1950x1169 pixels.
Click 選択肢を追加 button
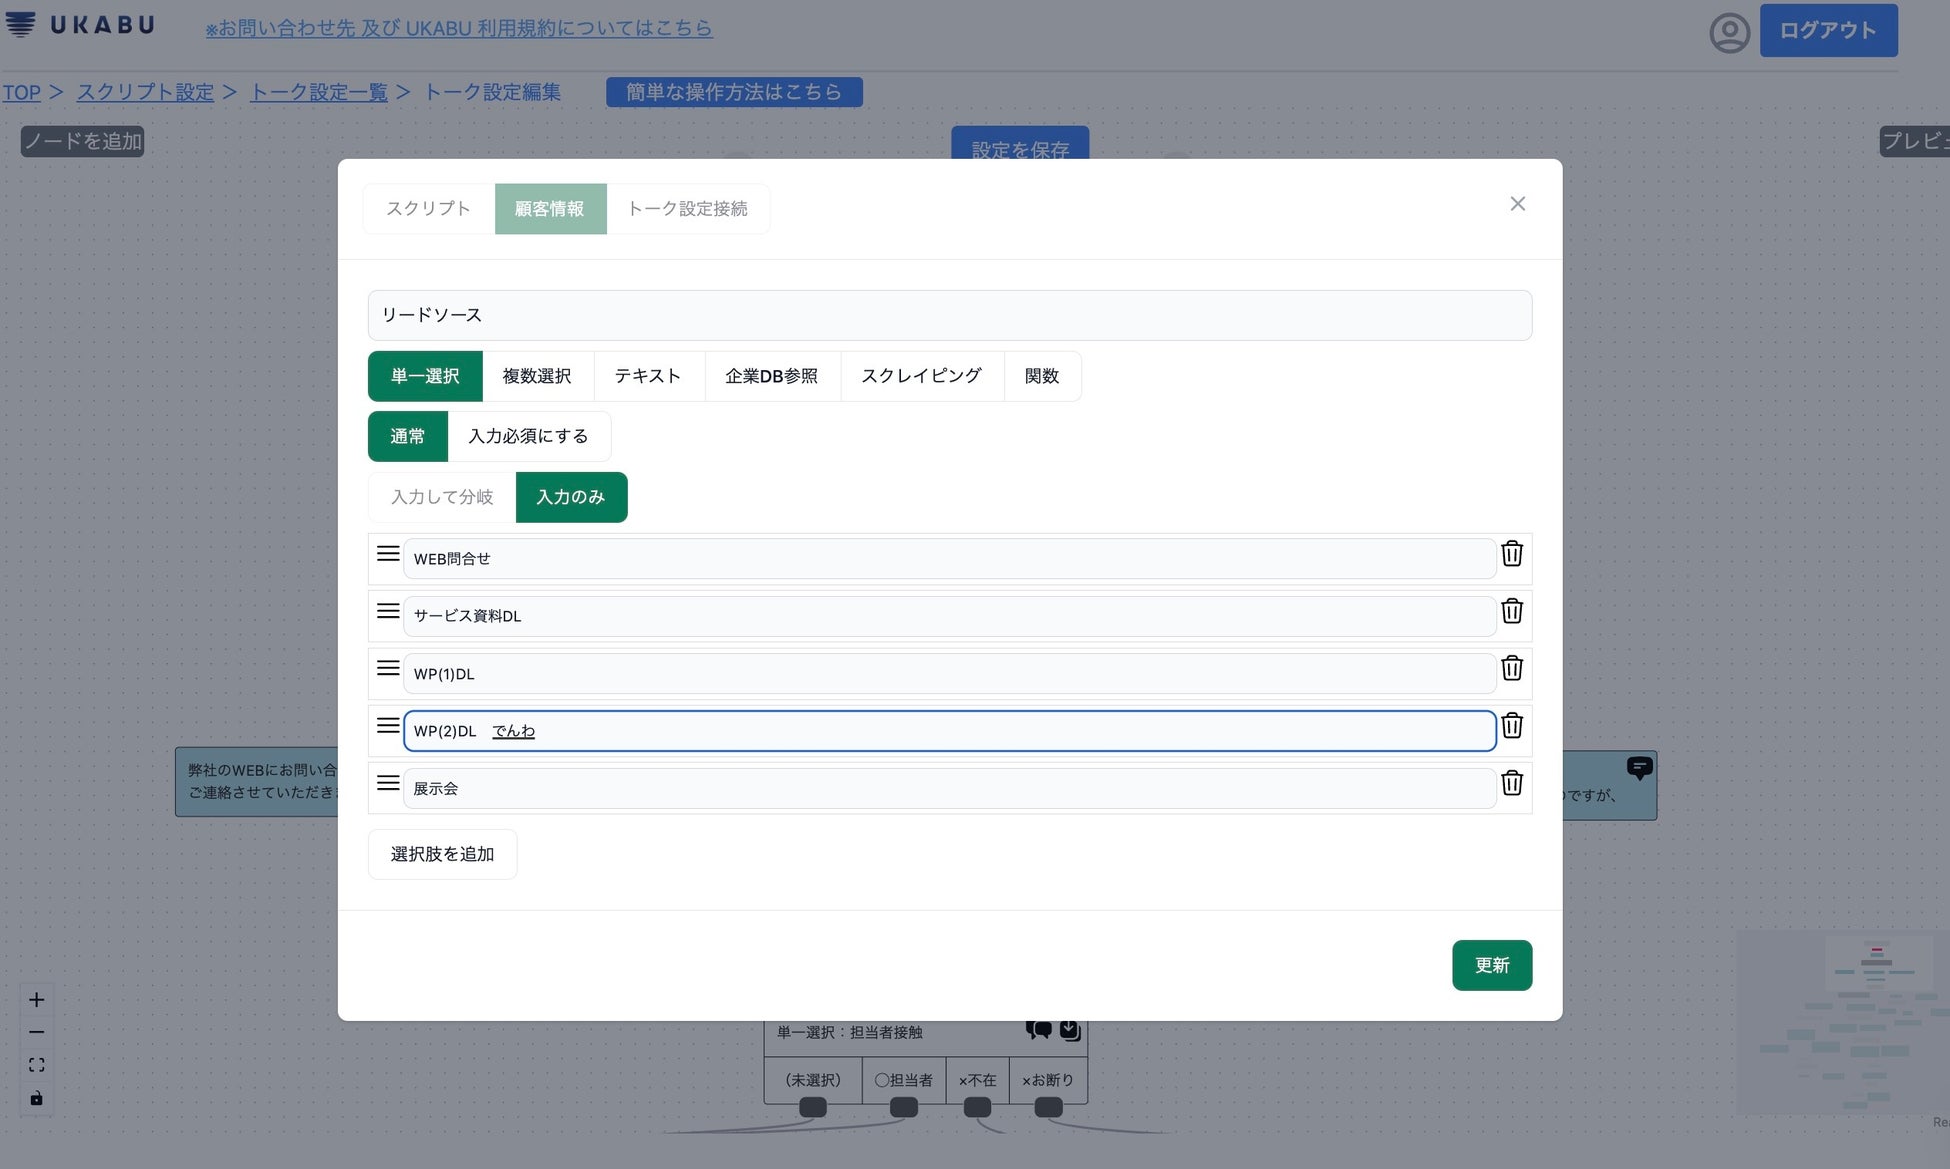click(x=442, y=854)
